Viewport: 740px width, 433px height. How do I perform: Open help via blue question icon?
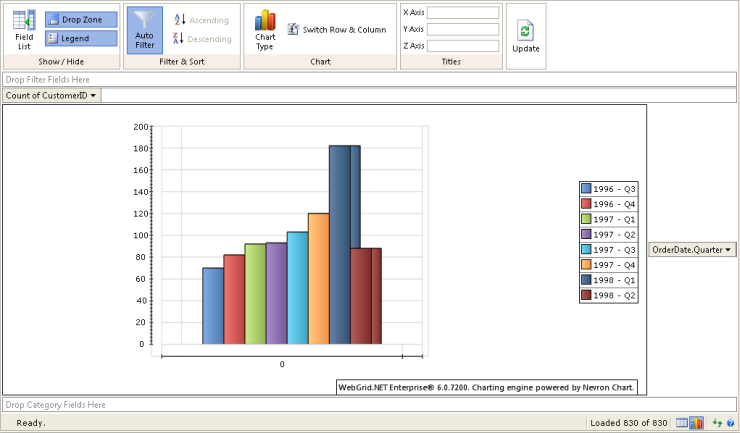(x=731, y=423)
